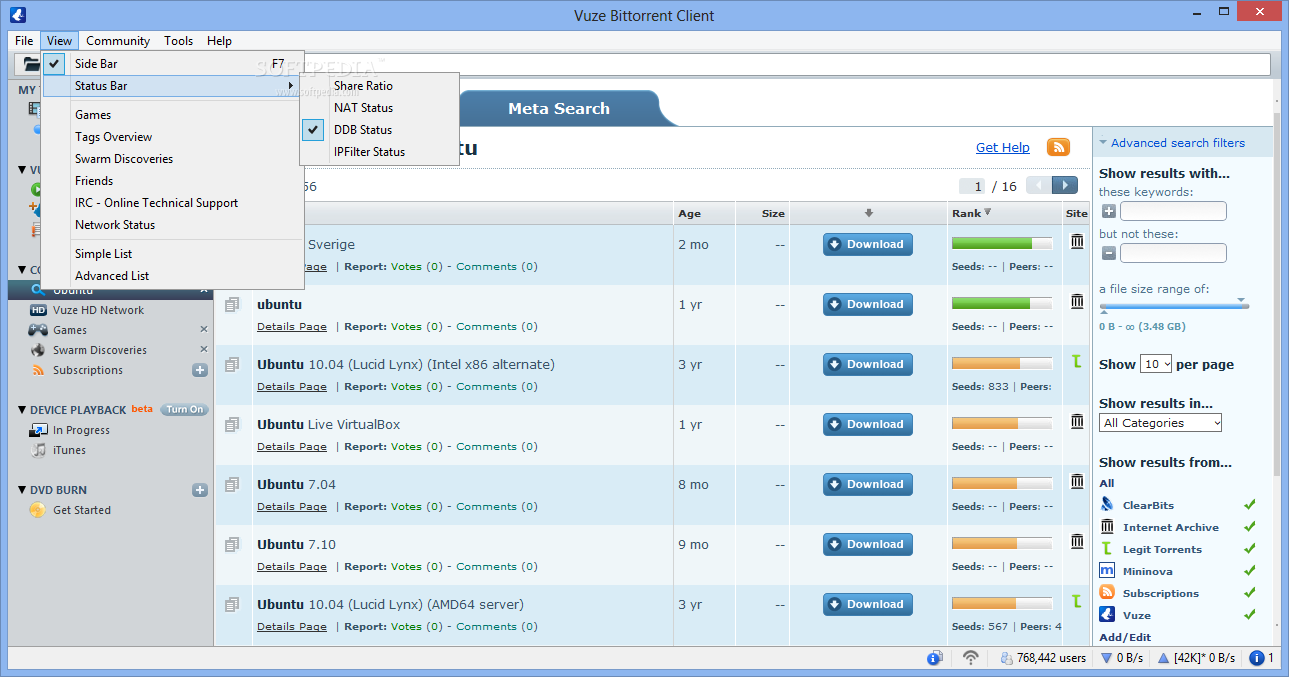The height and width of the screenshot is (677, 1289).
Task: Click the Wi-Fi NAT status icon in status bar
Action: (x=970, y=658)
